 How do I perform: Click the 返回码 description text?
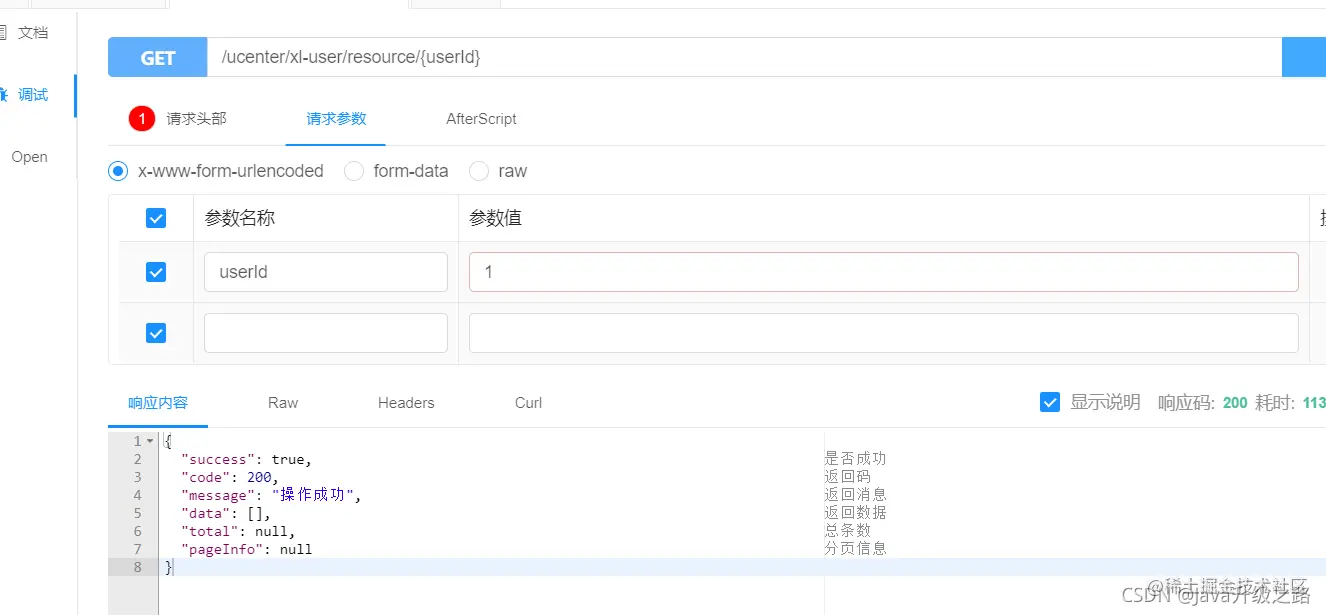847,477
